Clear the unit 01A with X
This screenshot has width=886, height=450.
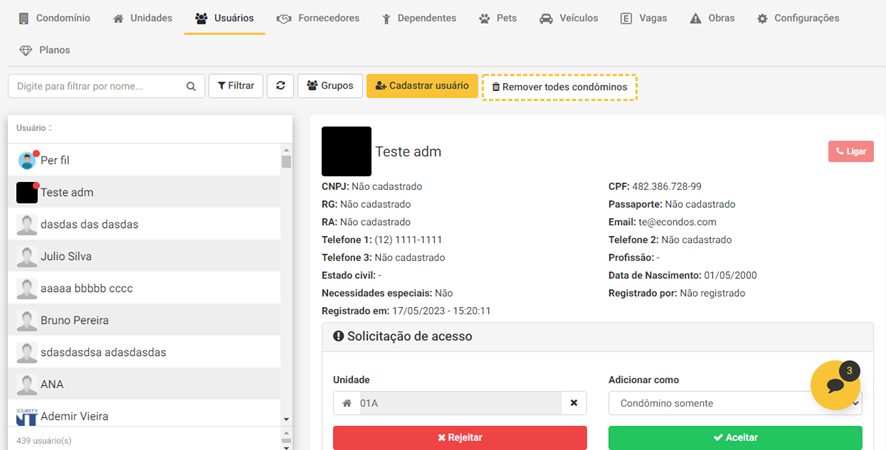(574, 403)
